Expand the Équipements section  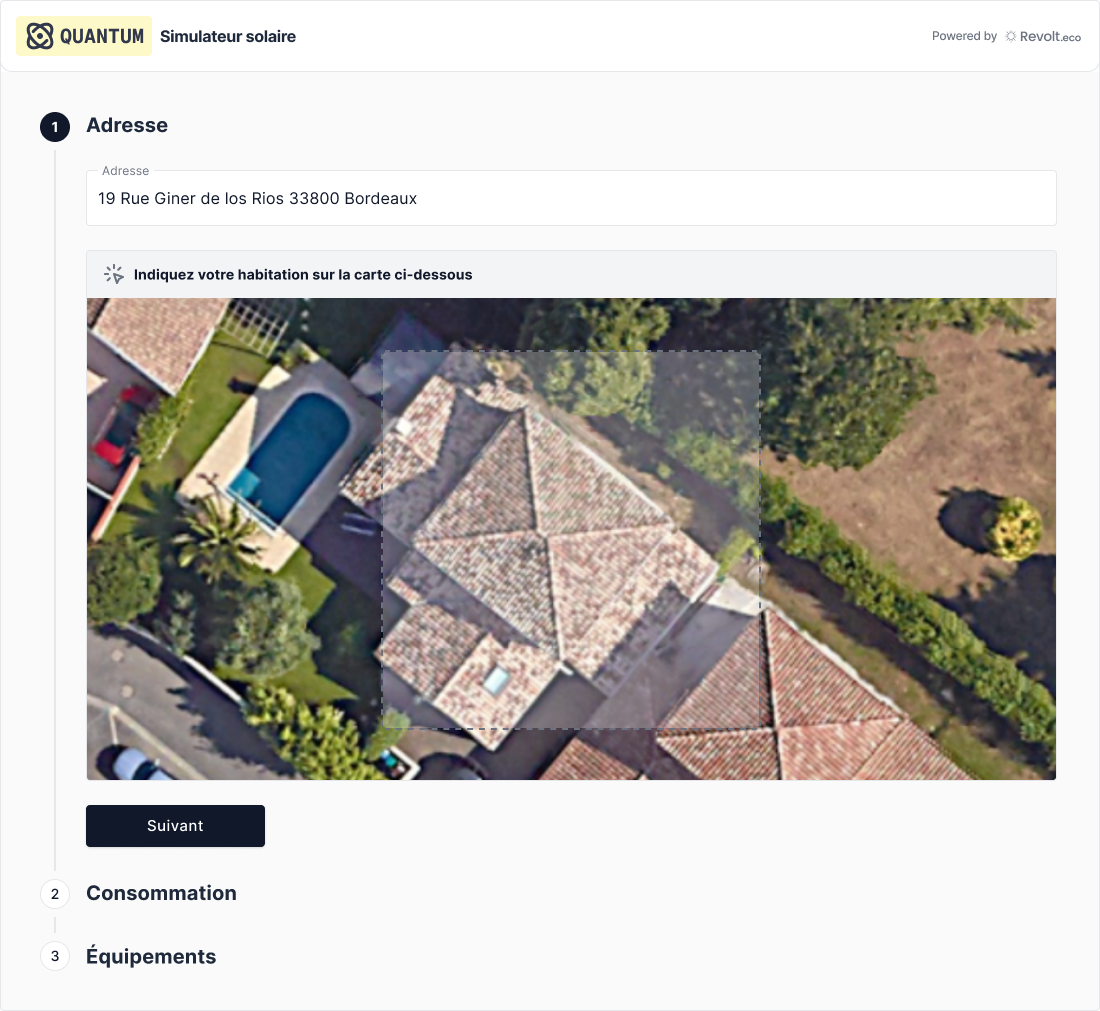pyautogui.click(x=151, y=956)
